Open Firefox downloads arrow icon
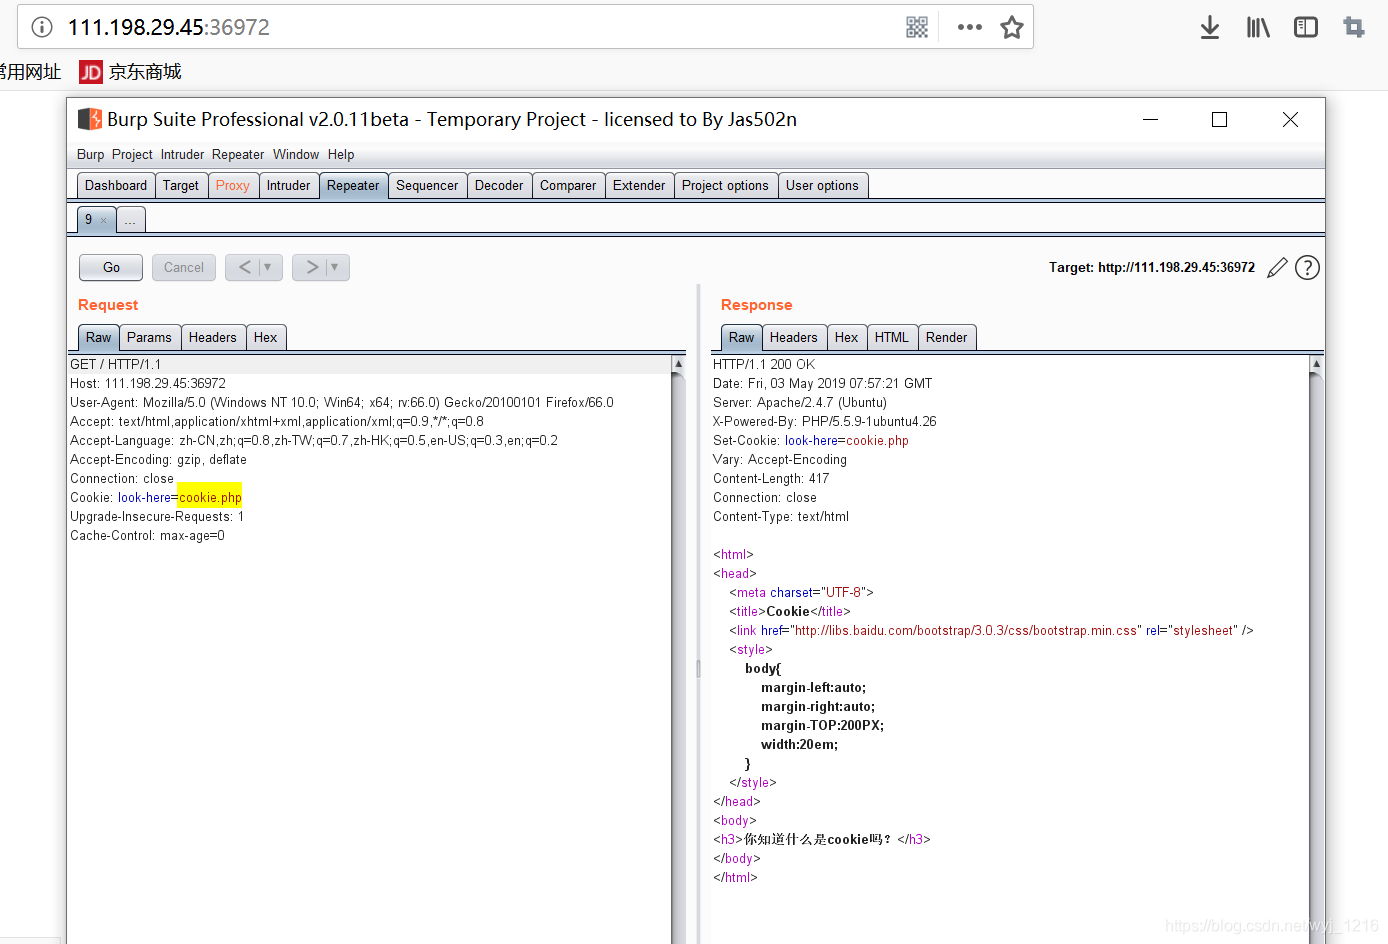Viewport: 1388px width, 944px height. [1210, 27]
